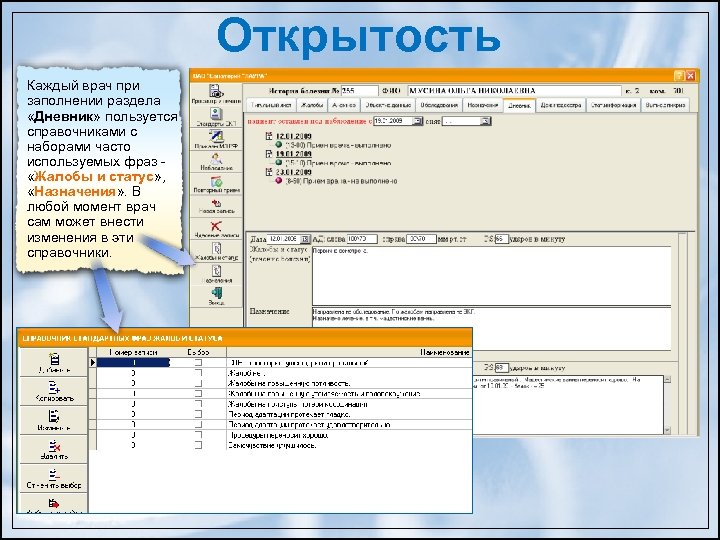This screenshot has width=720, height=540.
Task: Click the help question mark in title bar
Action: (x=679, y=76)
